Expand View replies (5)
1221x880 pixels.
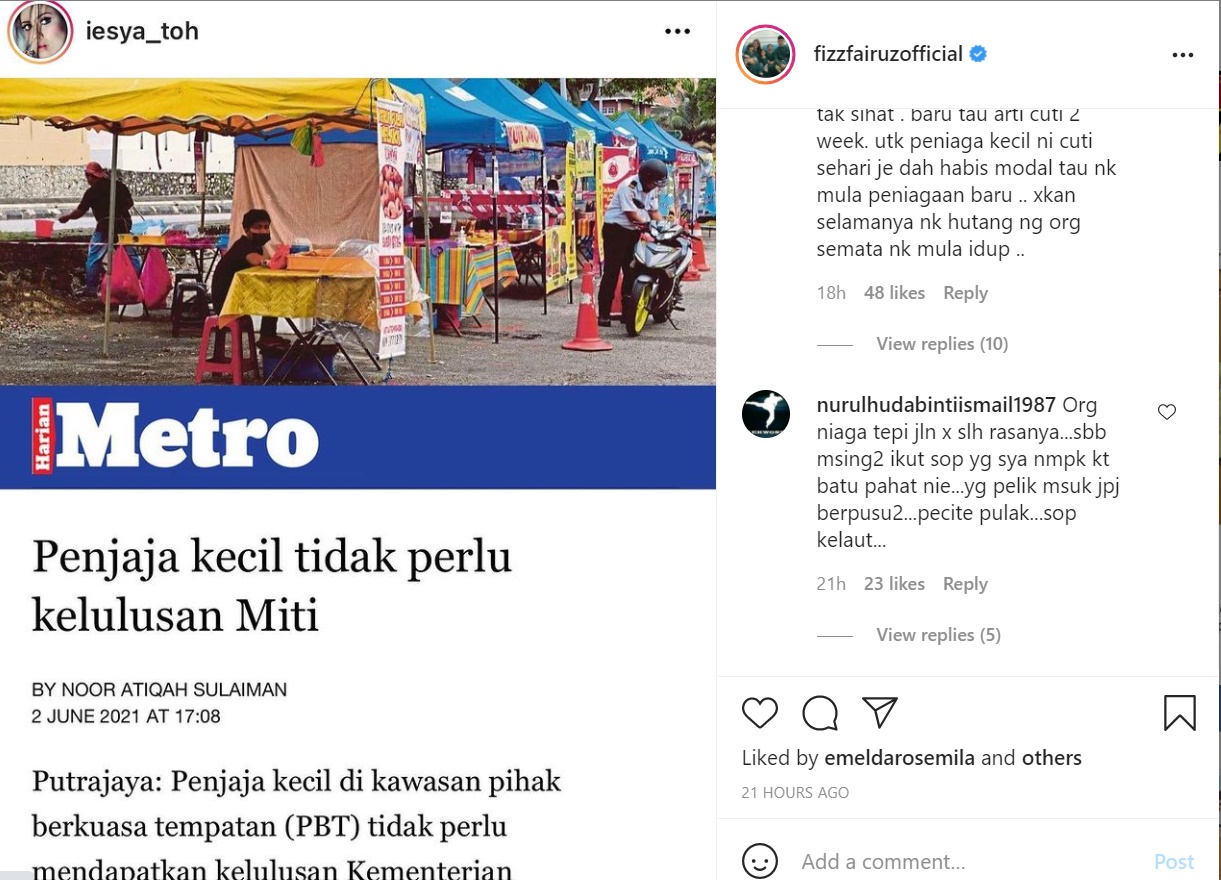pos(938,635)
